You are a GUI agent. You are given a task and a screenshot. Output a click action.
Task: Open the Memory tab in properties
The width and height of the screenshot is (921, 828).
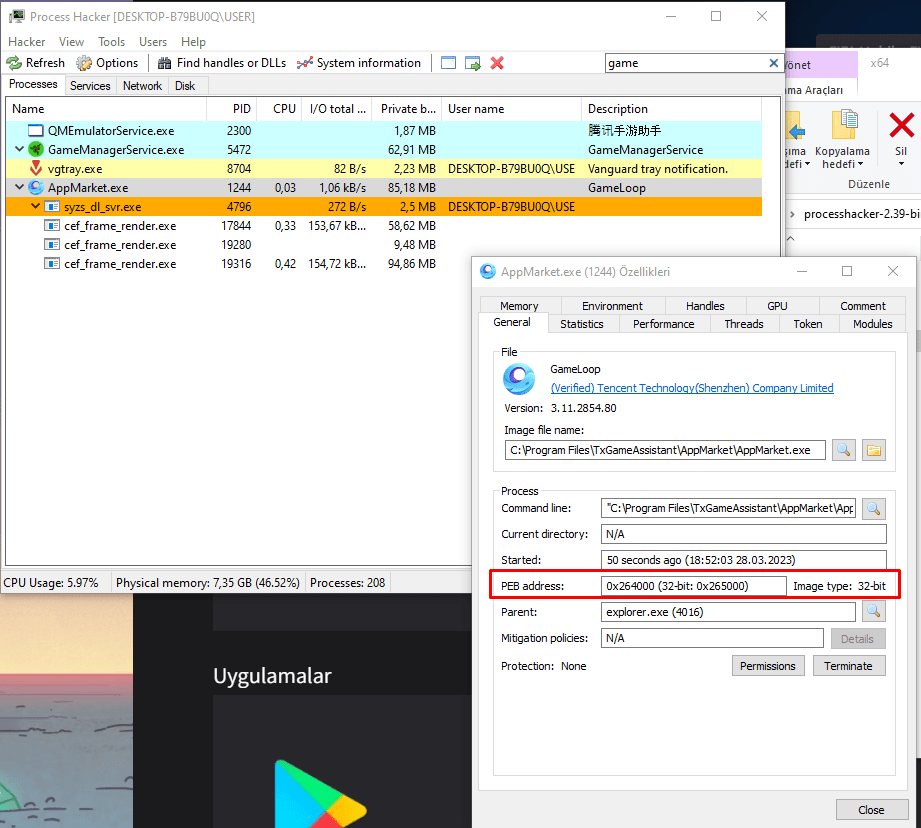tap(519, 306)
